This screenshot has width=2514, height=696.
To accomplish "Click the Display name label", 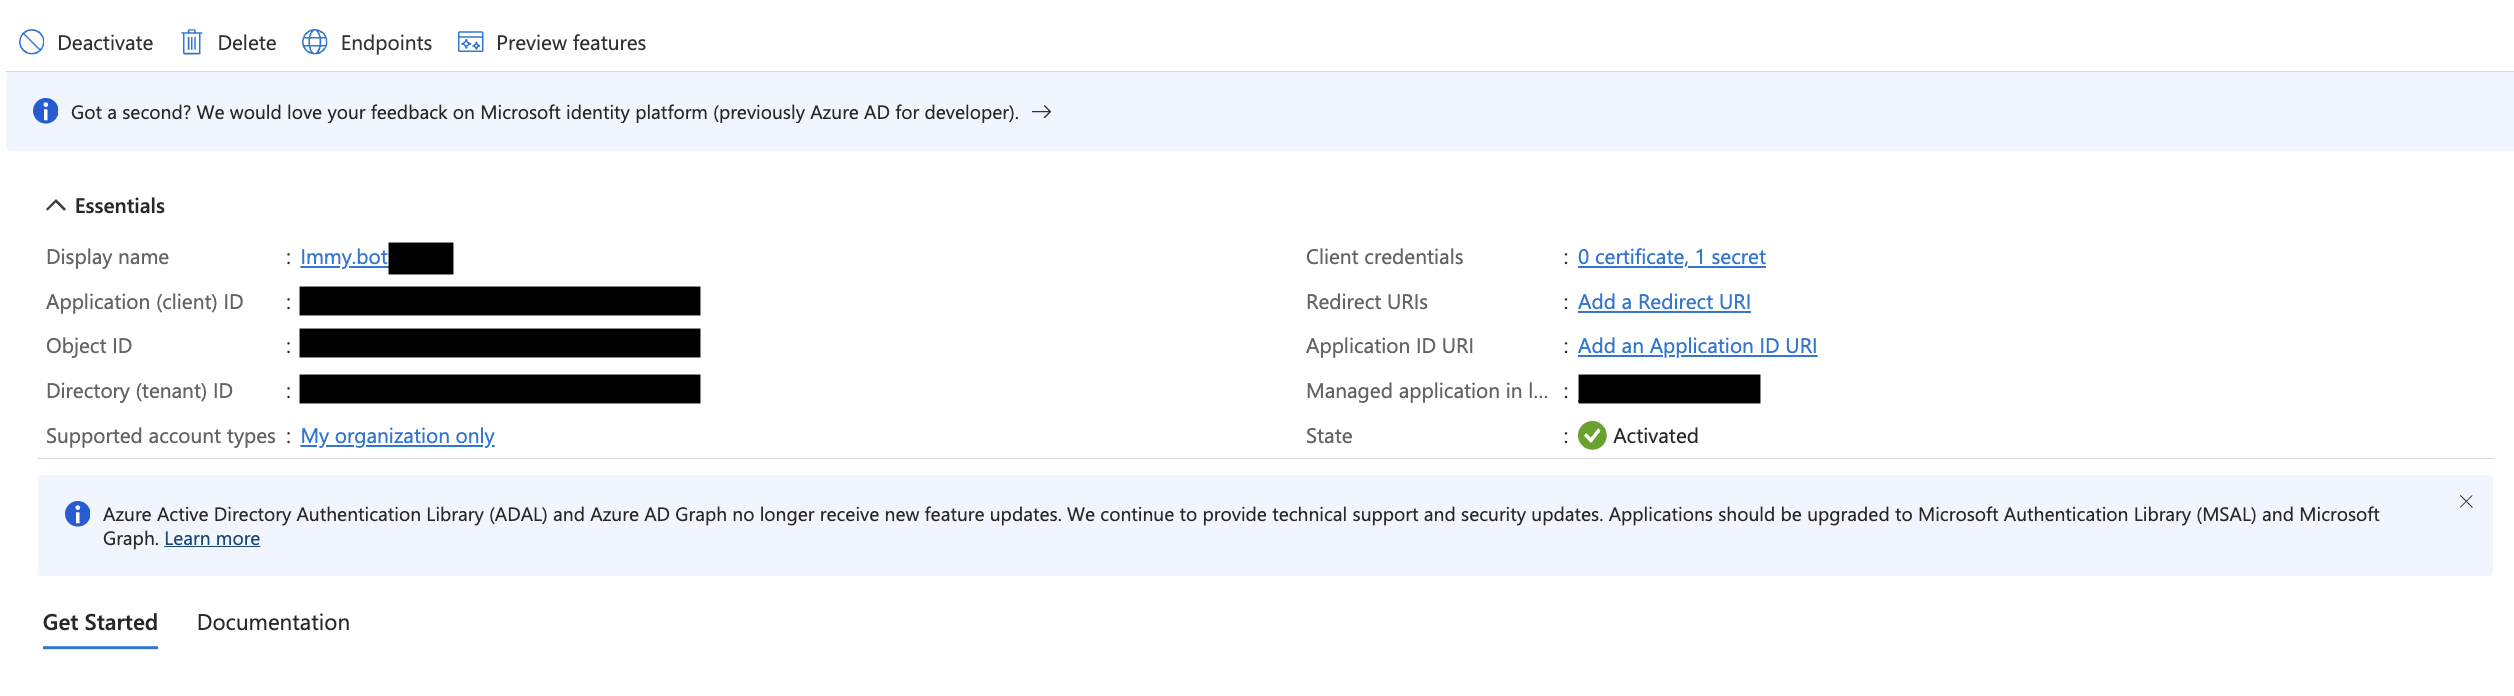I will click(x=107, y=257).
